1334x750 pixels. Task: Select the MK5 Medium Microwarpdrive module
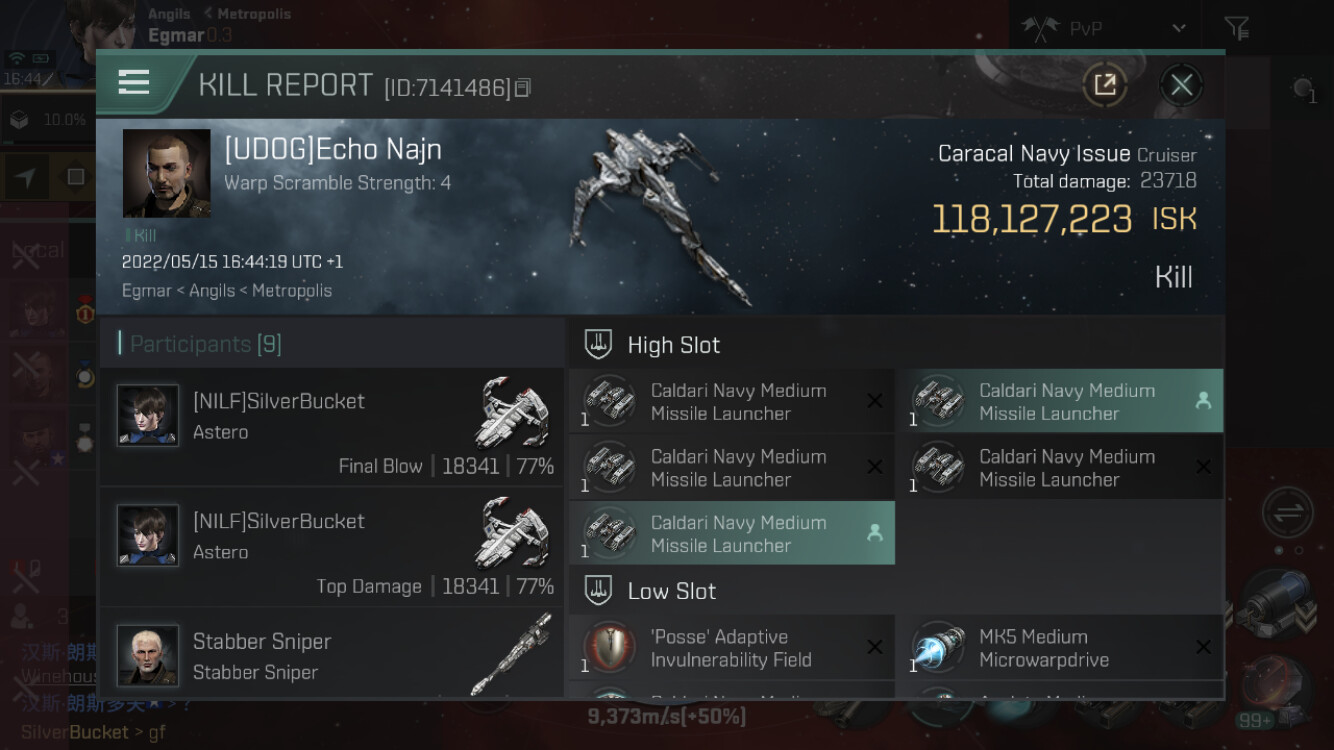pos(1065,648)
